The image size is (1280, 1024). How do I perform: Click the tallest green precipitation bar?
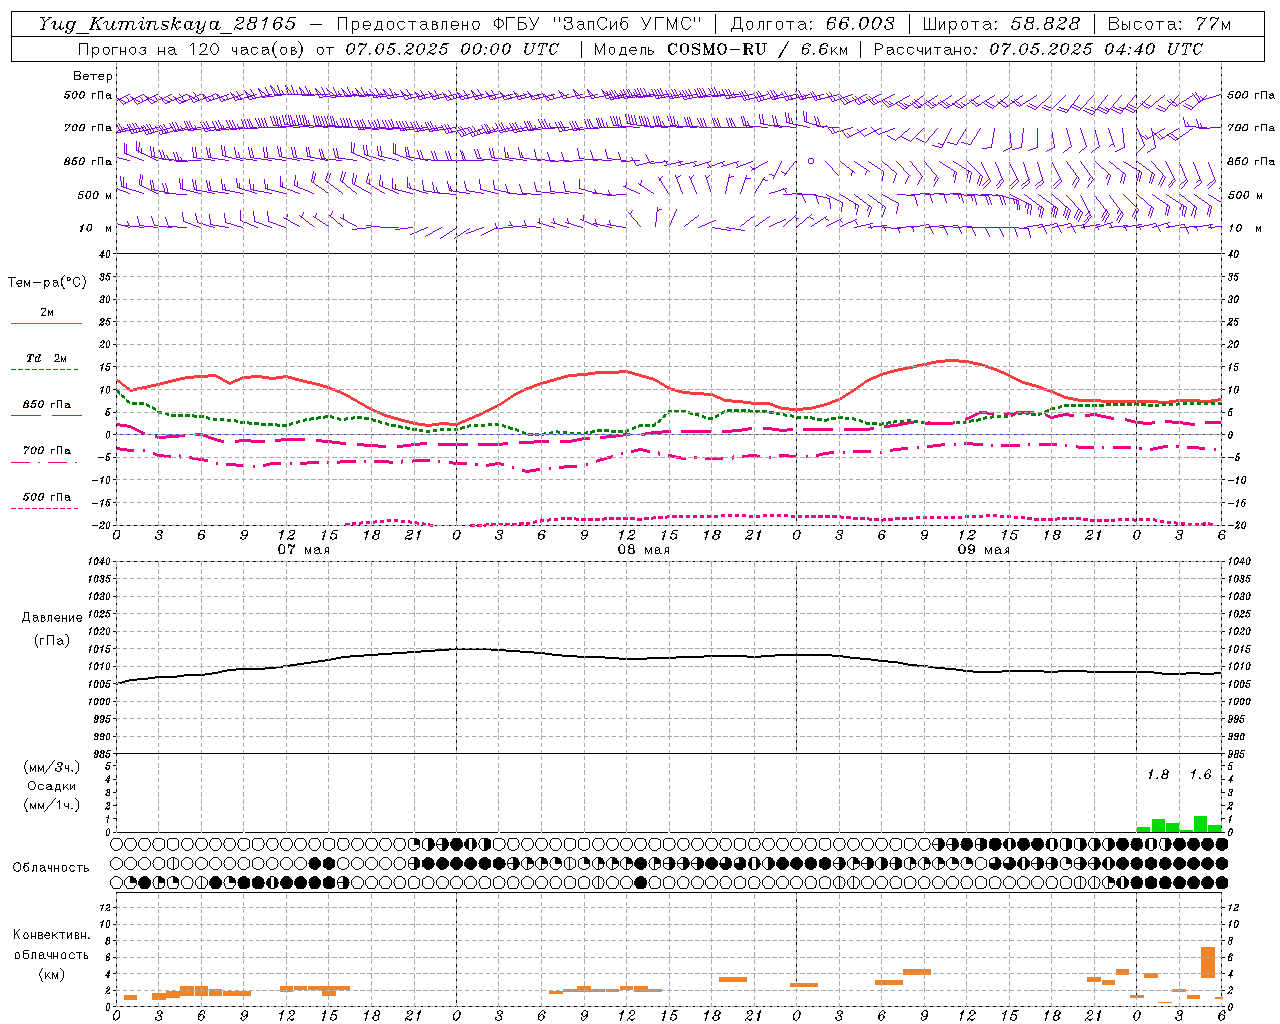[x=1200, y=824]
